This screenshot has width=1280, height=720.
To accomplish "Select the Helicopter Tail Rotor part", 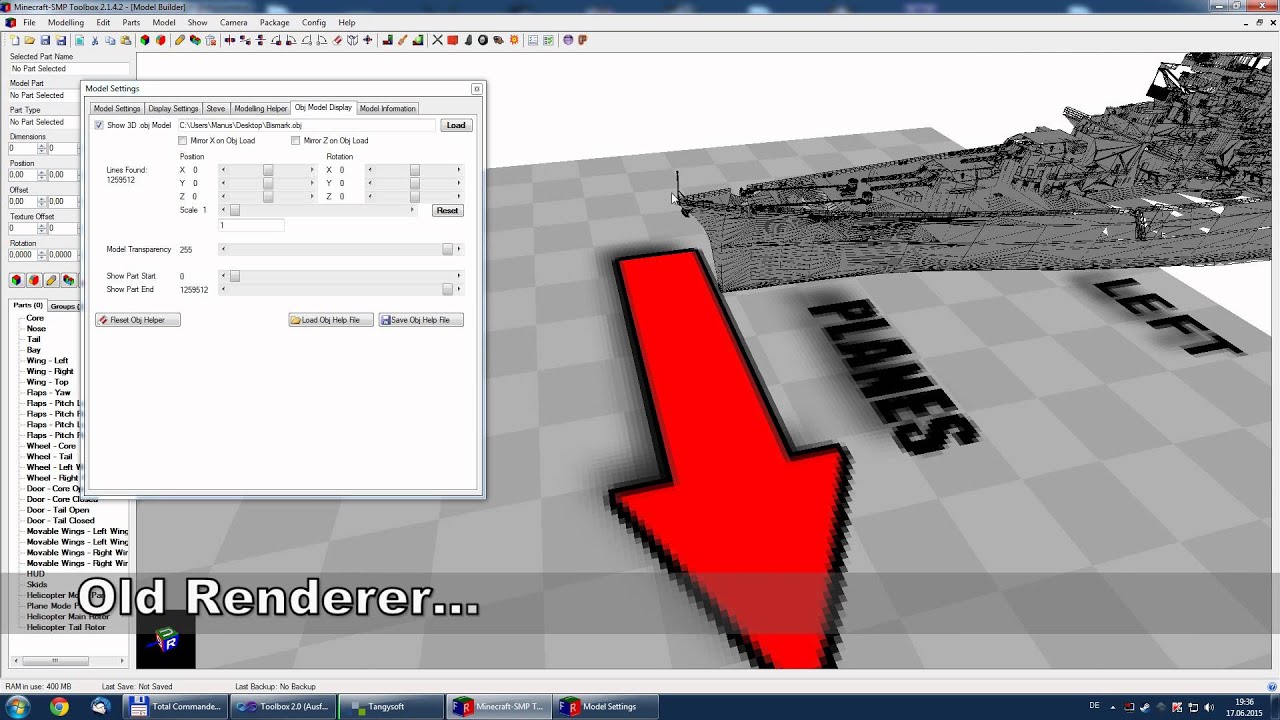I will (66, 627).
